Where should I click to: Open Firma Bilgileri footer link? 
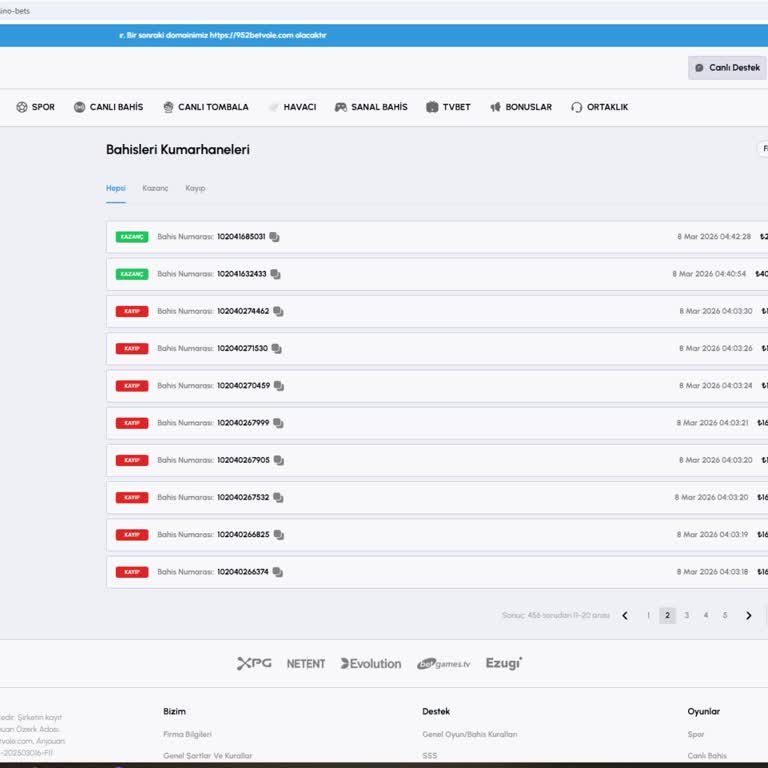pyautogui.click(x=187, y=734)
